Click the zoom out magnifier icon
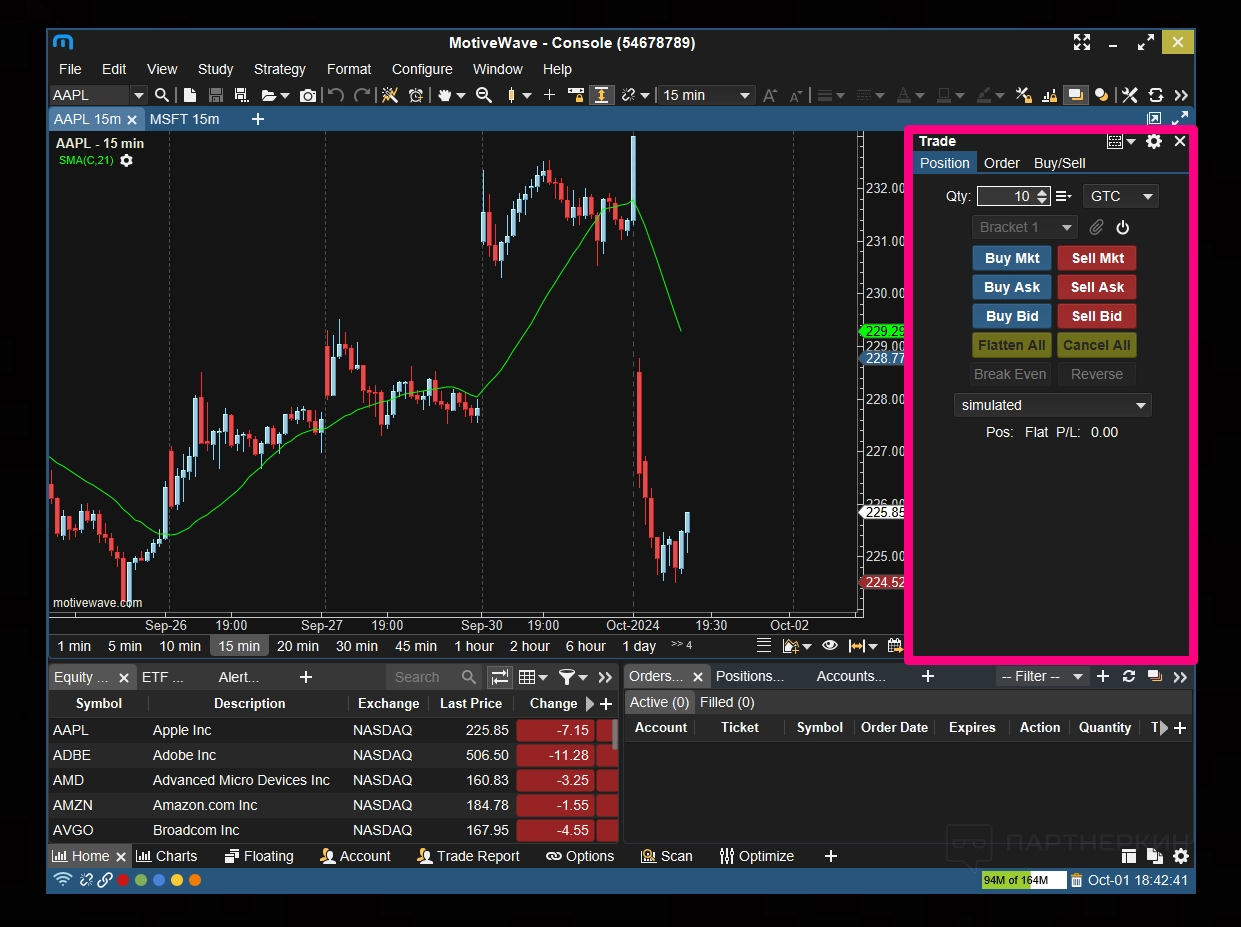The width and height of the screenshot is (1241, 927). (x=484, y=95)
